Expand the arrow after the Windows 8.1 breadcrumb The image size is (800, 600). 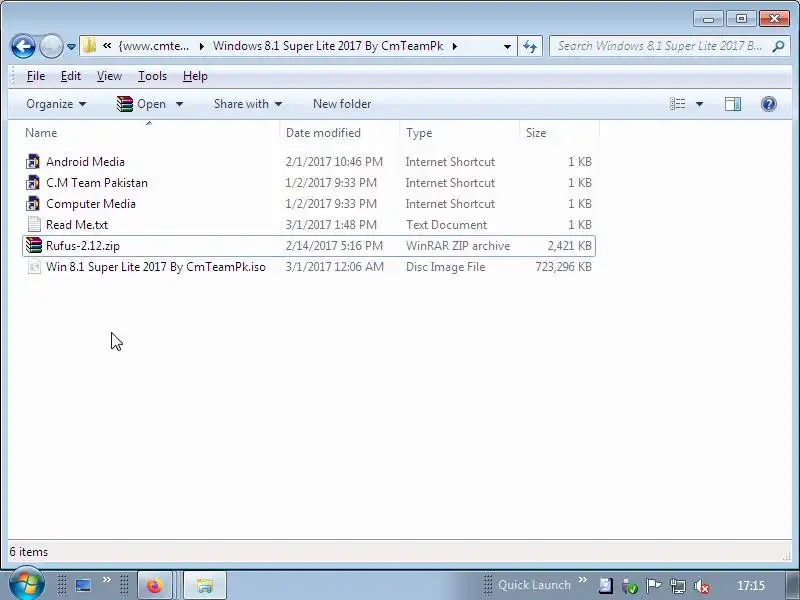coord(455,46)
